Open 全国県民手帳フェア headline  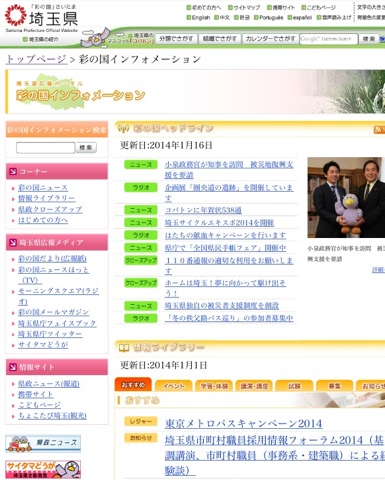click(225, 248)
